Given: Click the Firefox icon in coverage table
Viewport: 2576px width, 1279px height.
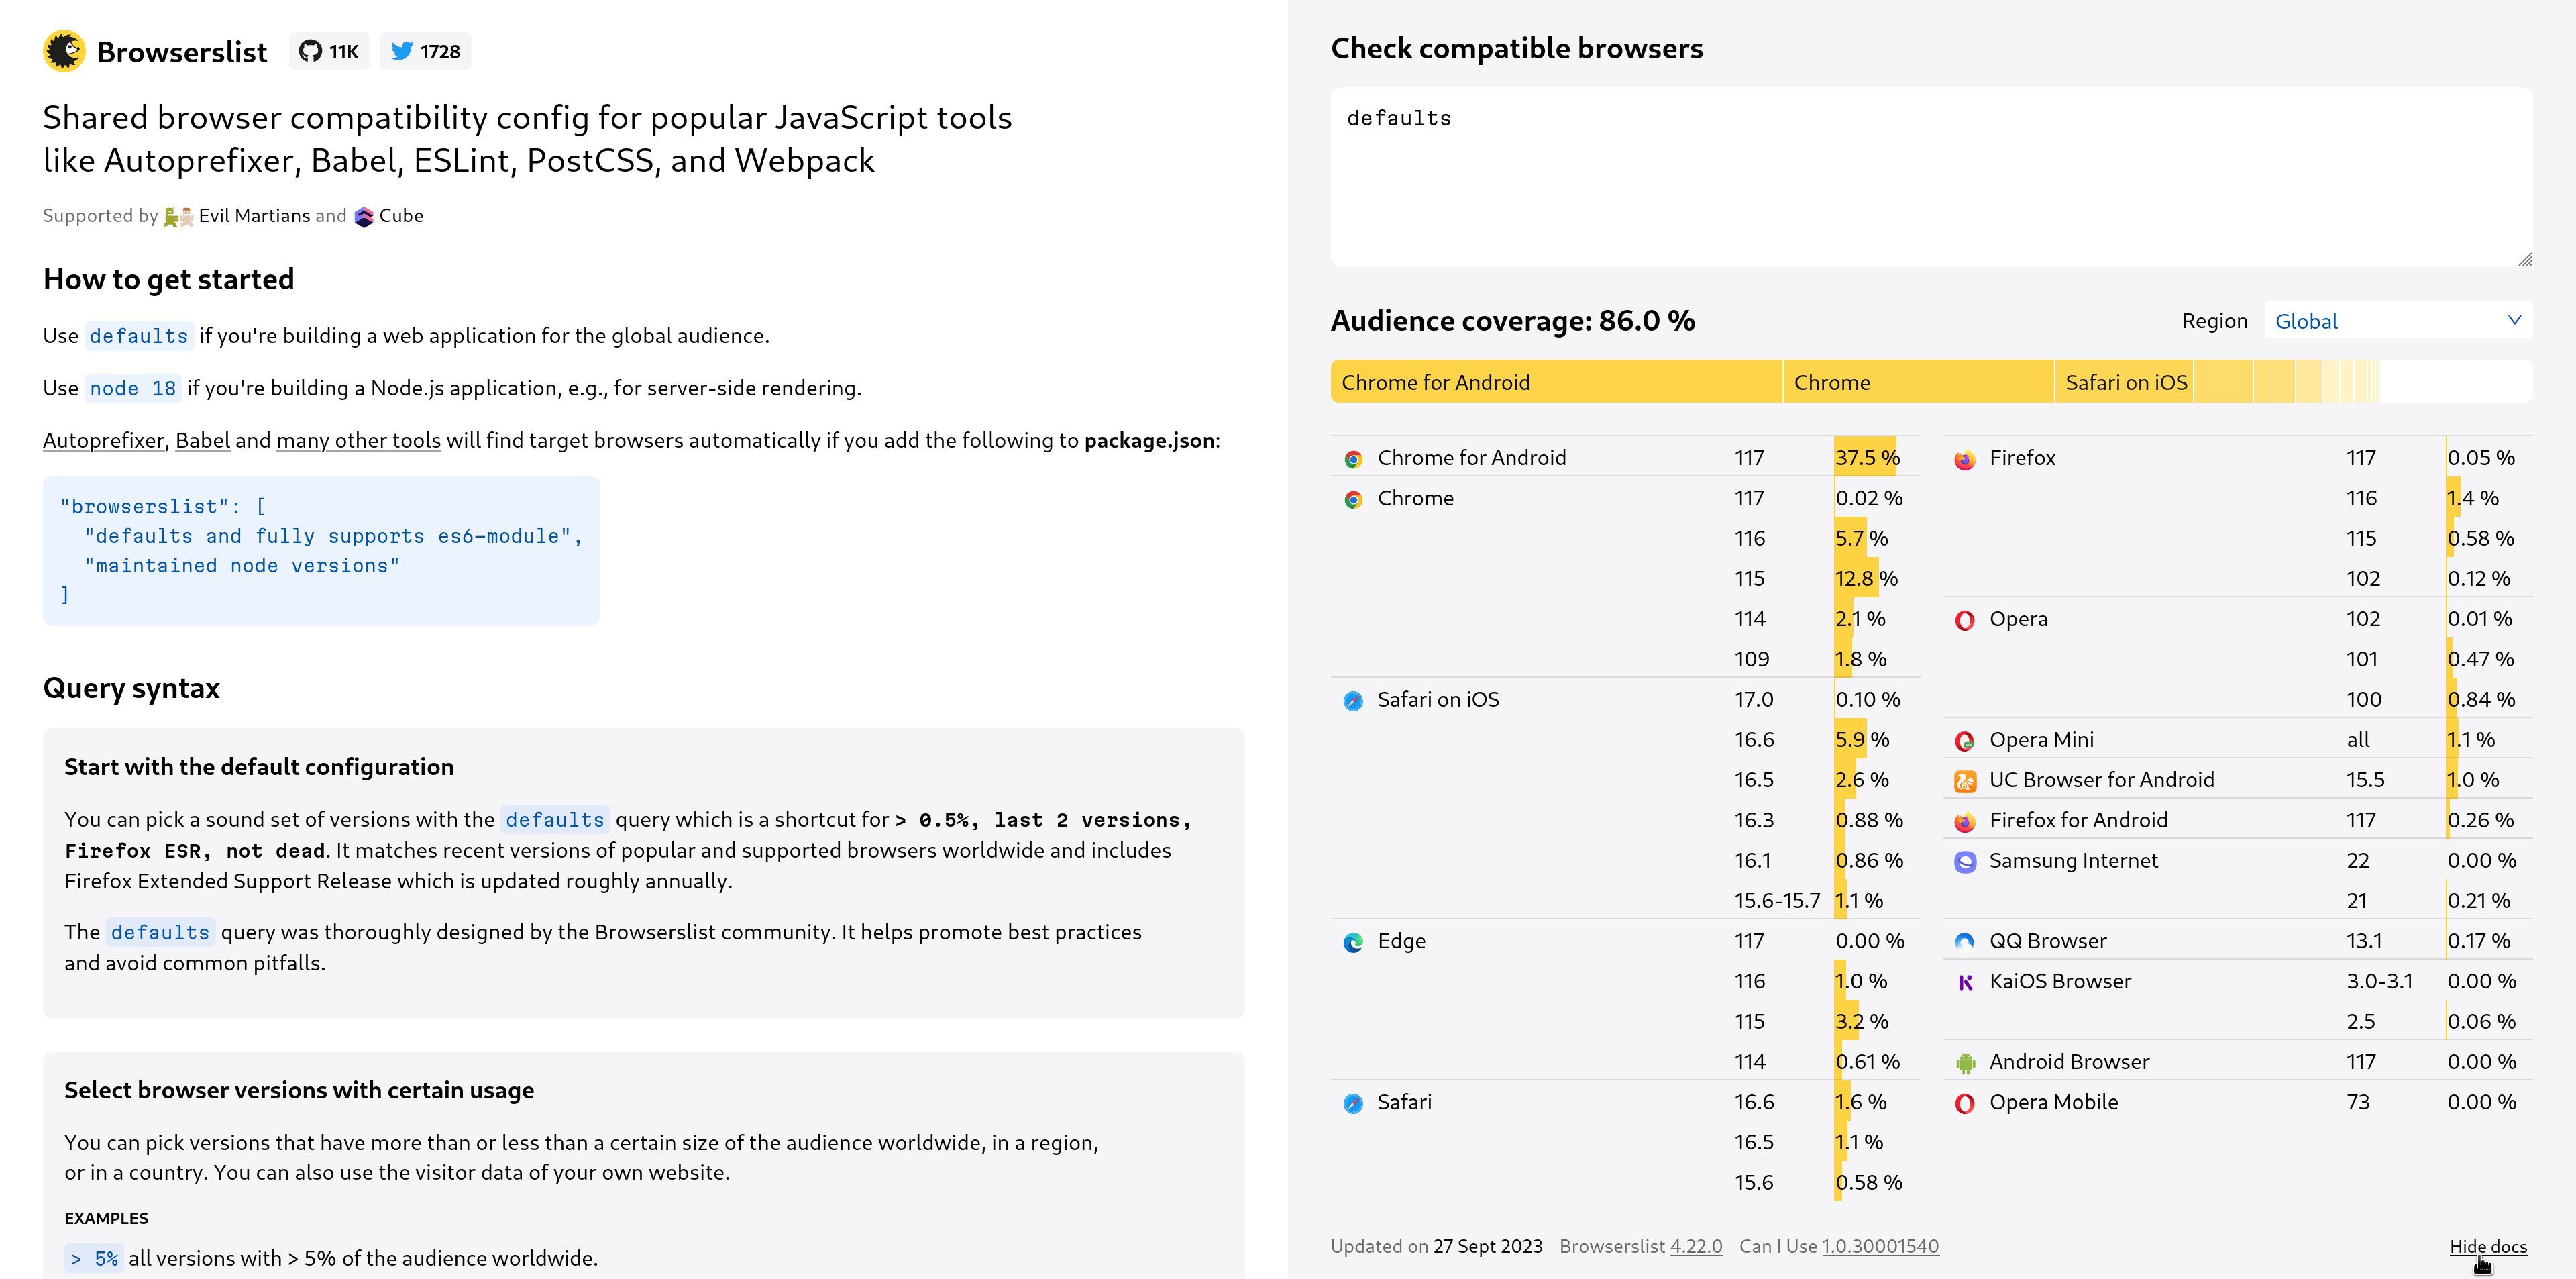Looking at the screenshot, I should point(1964,459).
